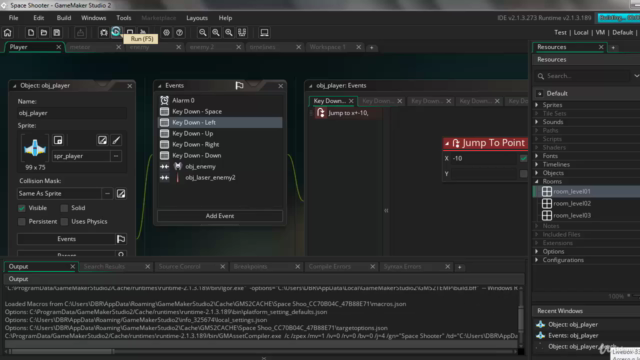Image resolution: width=640 pixels, height=360 pixels.
Task: Edit sprite with the pencil-square icon
Action: [x=102, y=140]
